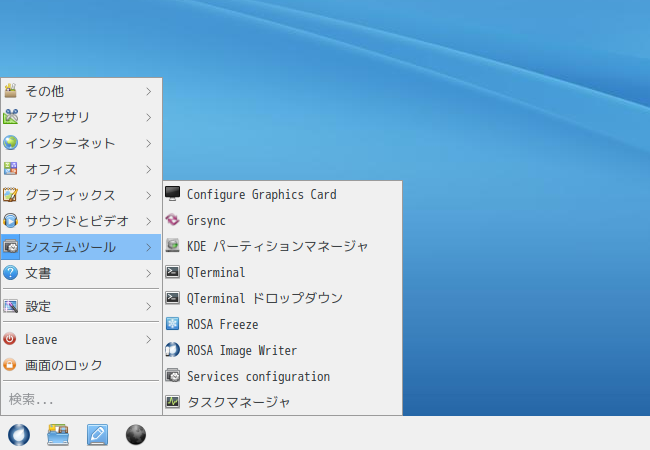
Task: Open KDE パーティションマネージャ
Action: pos(277,246)
